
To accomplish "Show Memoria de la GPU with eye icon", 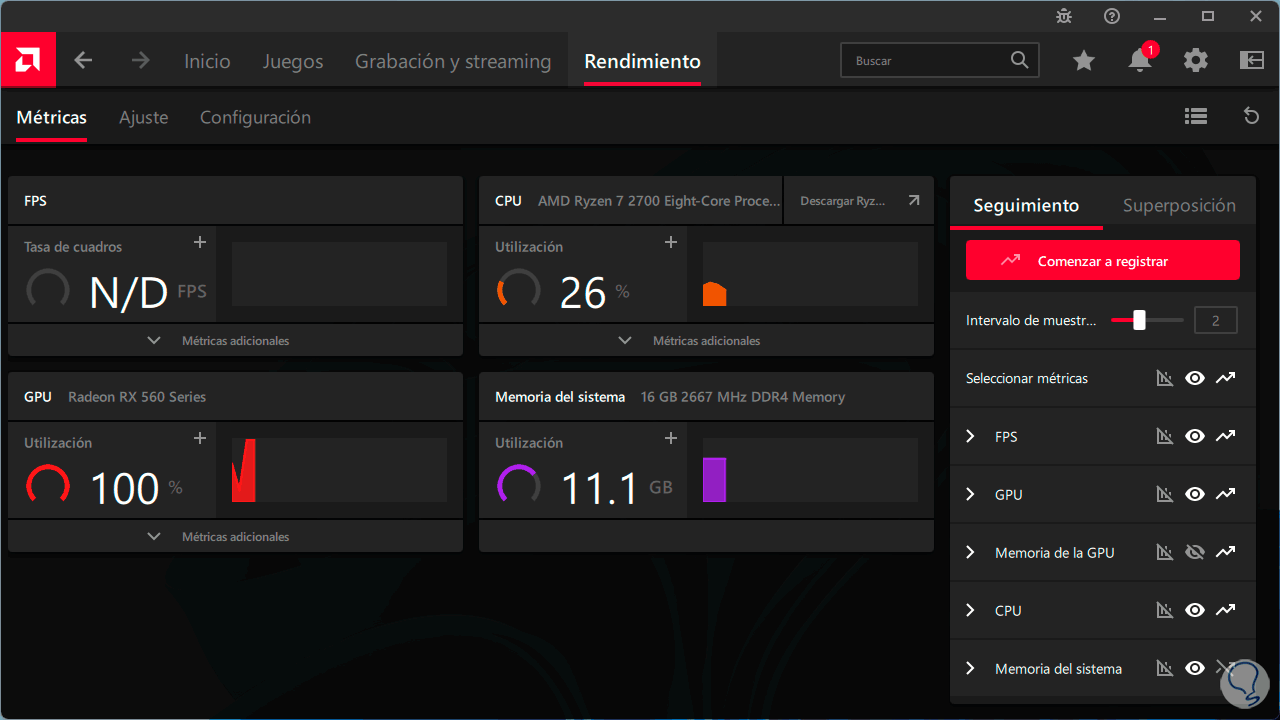I will [1194, 552].
